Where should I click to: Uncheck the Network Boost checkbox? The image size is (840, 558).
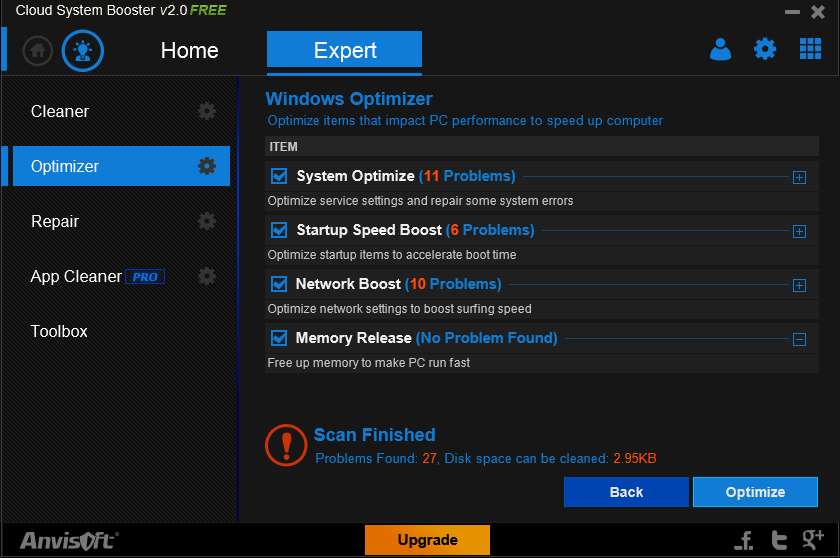279,284
